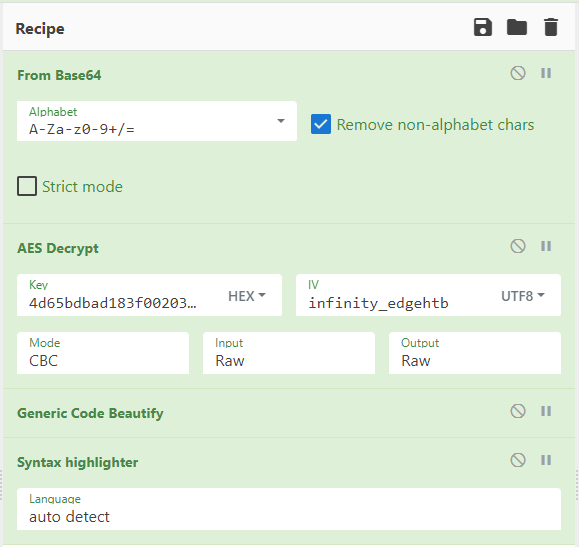Image resolution: width=579 pixels, height=547 pixels.
Task: Change the Key format from HEX
Action: click(247, 296)
